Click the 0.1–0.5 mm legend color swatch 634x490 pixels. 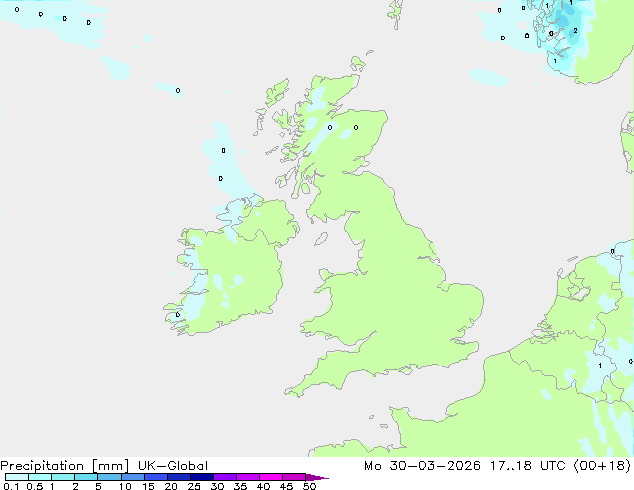[17, 477]
